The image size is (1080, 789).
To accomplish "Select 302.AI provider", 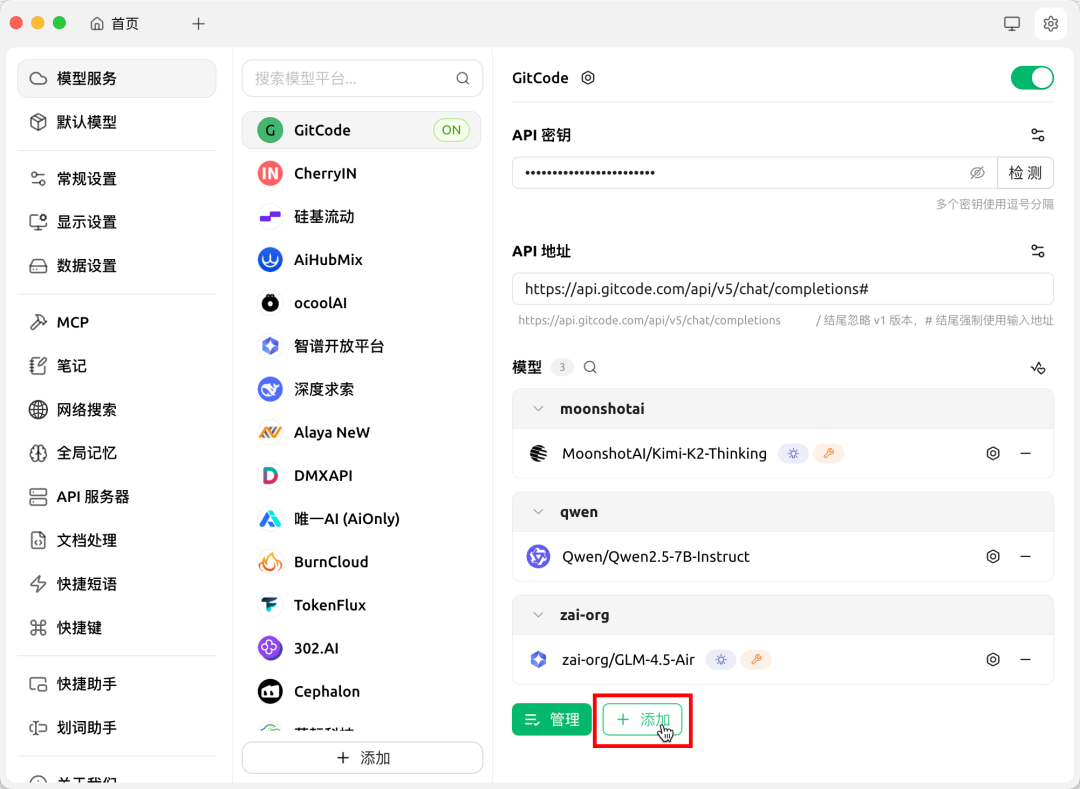I will [362, 649].
